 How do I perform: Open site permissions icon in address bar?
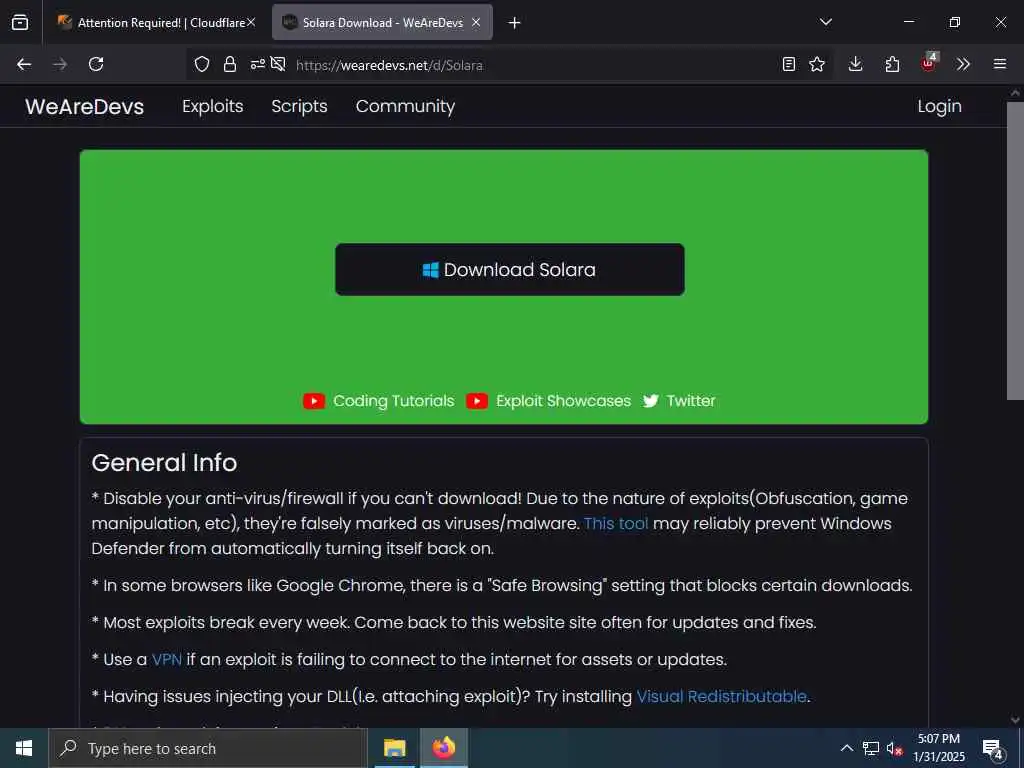[257, 64]
